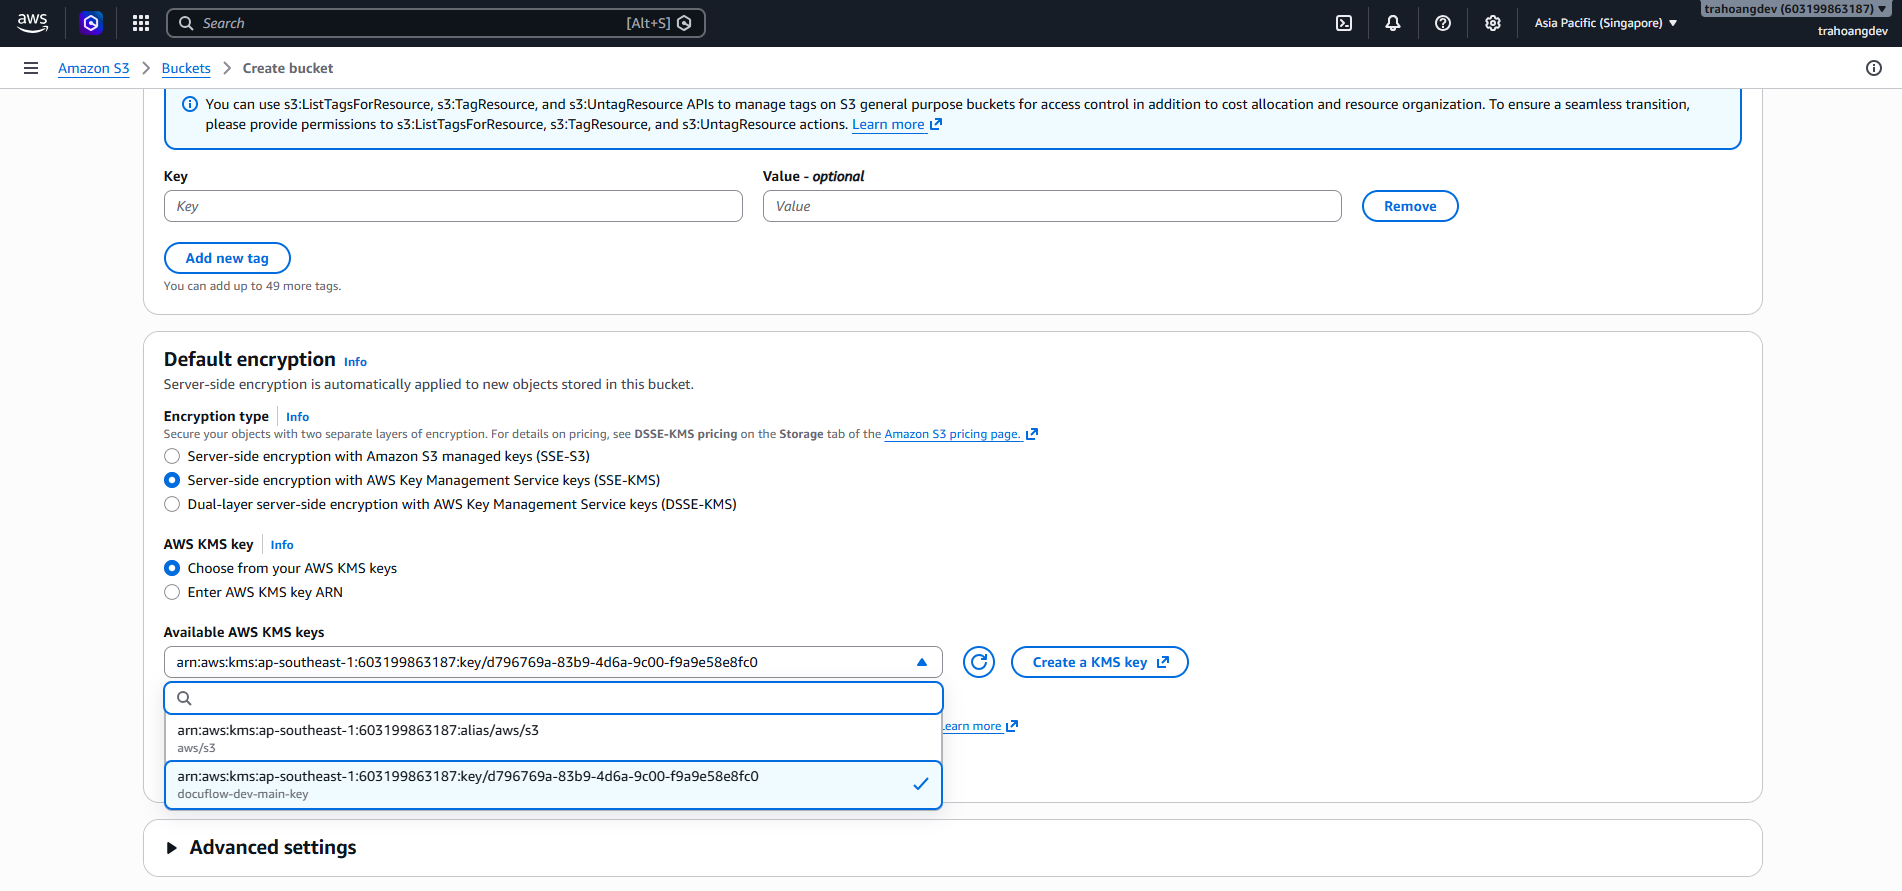Select DSSE-KMS dual-layer encryption
The width and height of the screenshot is (1902, 891).
pyautogui.click(x=172, y=504)
